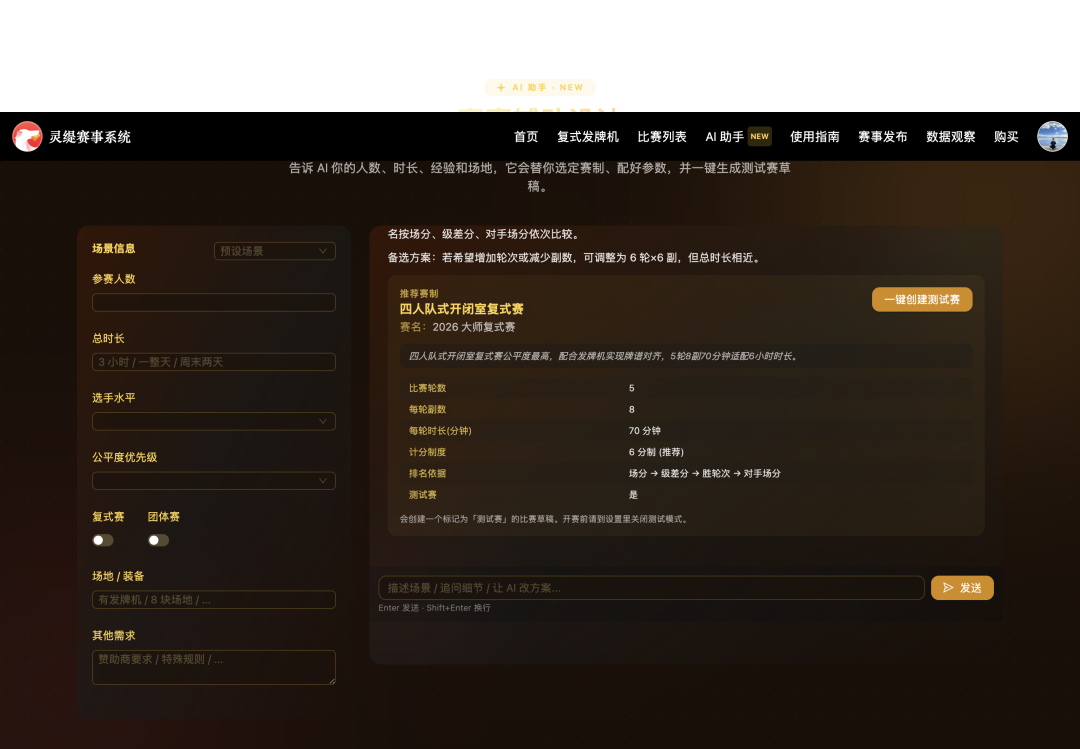Click the NEW badge beside AI 助手
The image size is (1080, 749).
point(759,136)
